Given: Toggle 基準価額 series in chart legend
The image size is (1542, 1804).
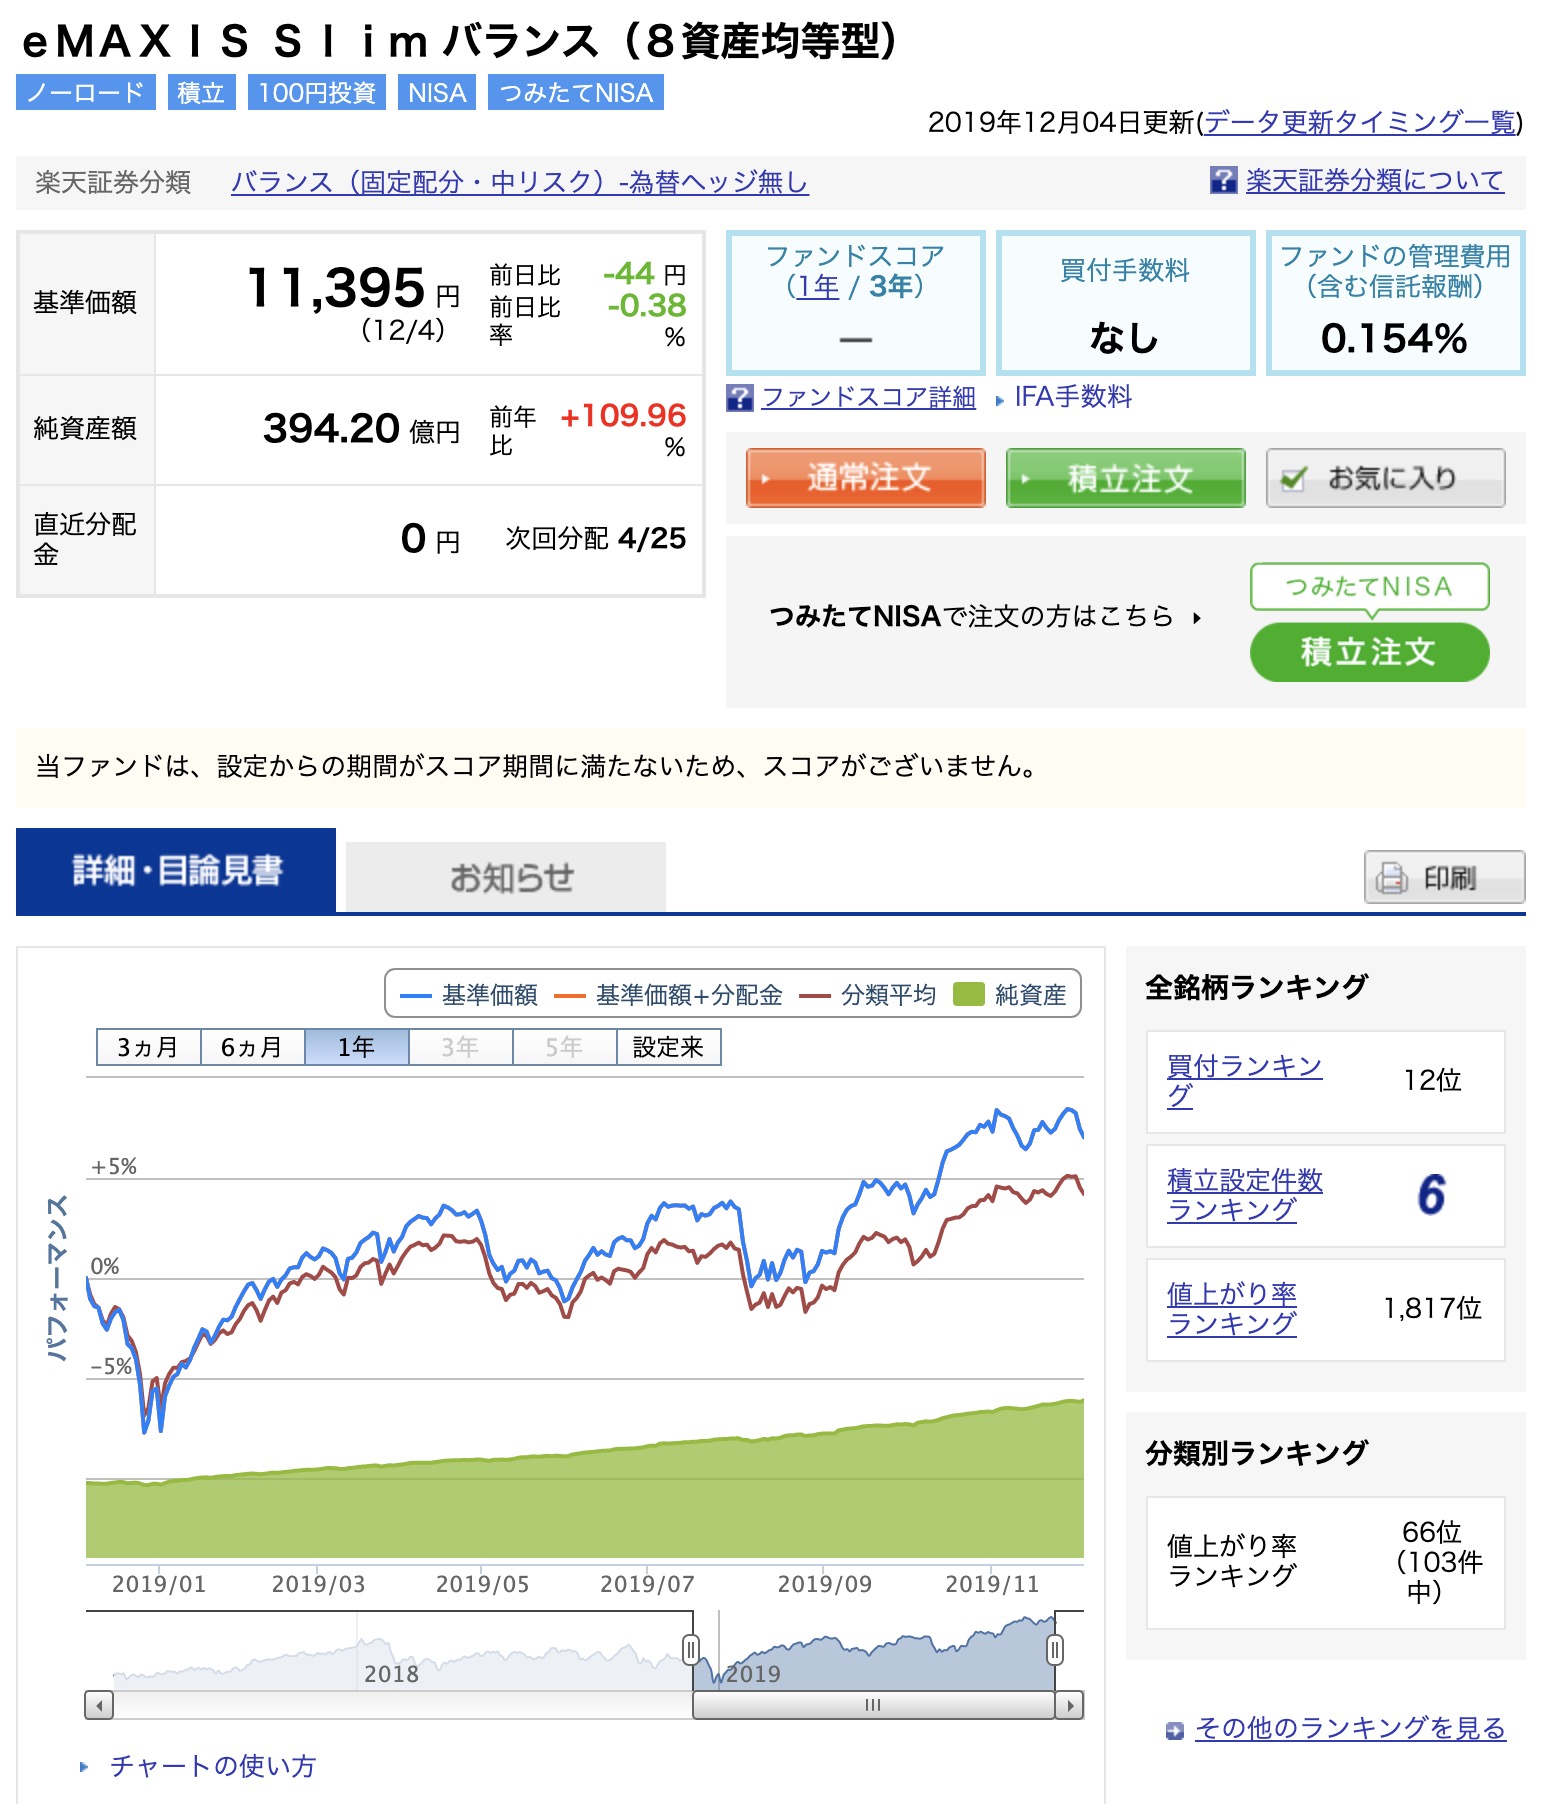Looking at the screenshot, I should tap(468, 995).
